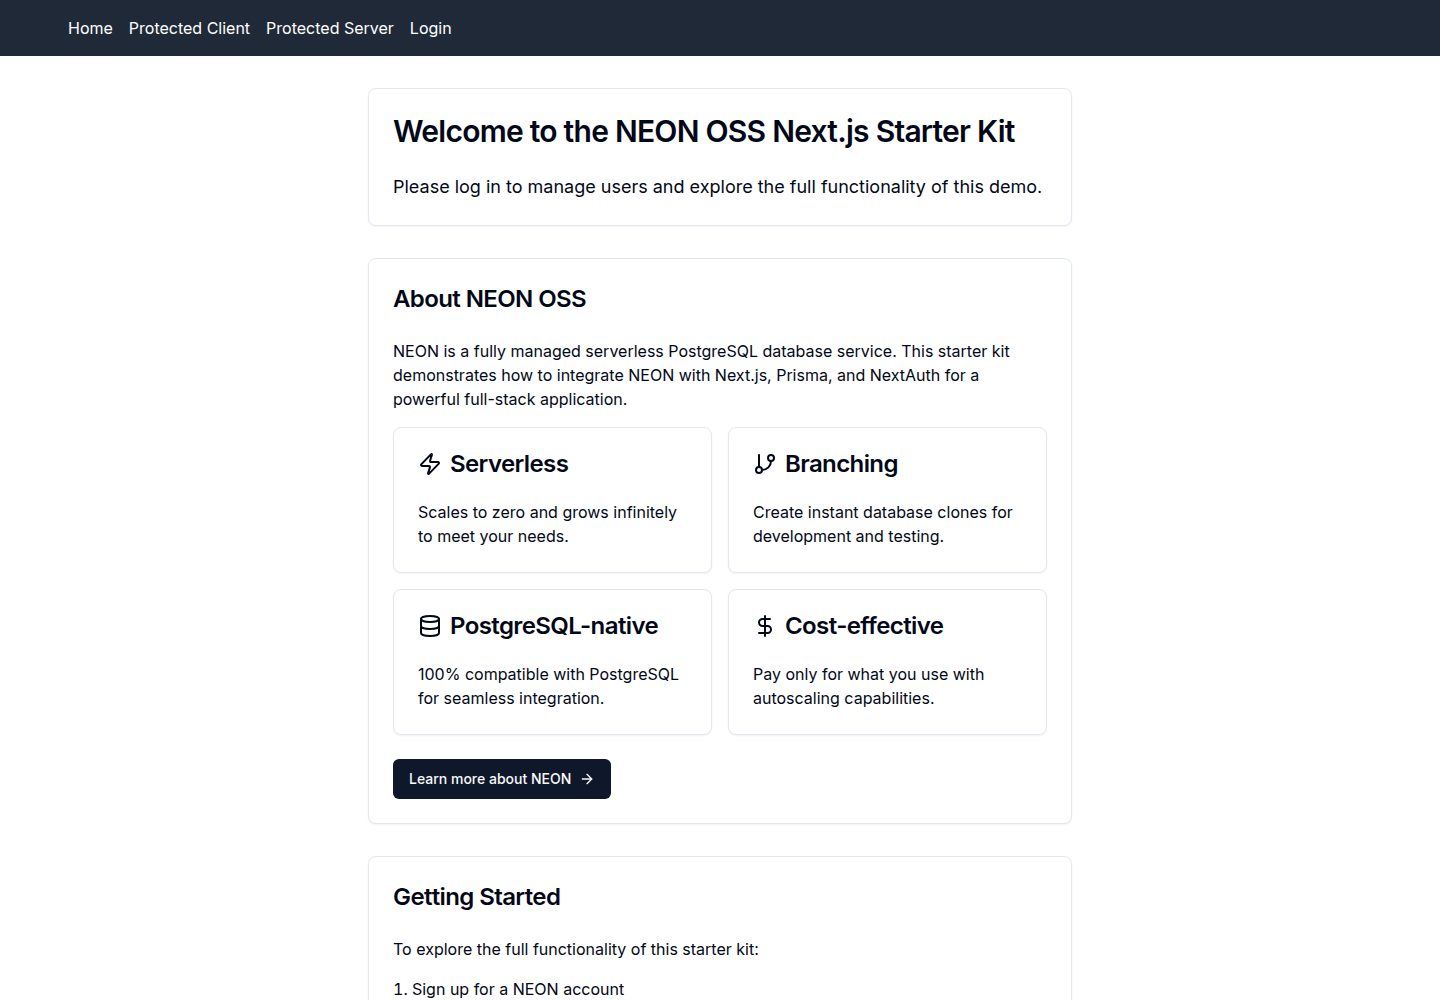Screen dimensions: 1440x1000
Task: Click 'Scales to zero and grows infinitely' text
Action: click(x=547, y=524)
